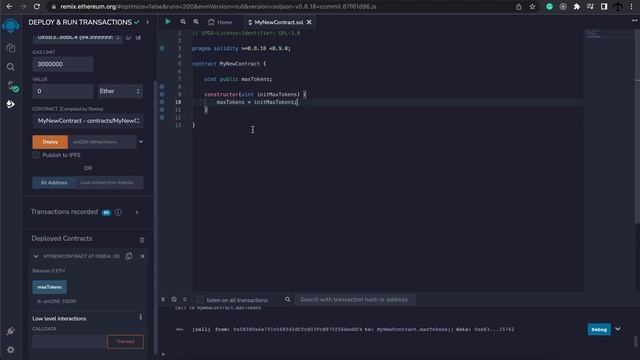Edit the Value amount field
Image resolution: width=640 pixels, height=360 pixels.
click(63, 91)
